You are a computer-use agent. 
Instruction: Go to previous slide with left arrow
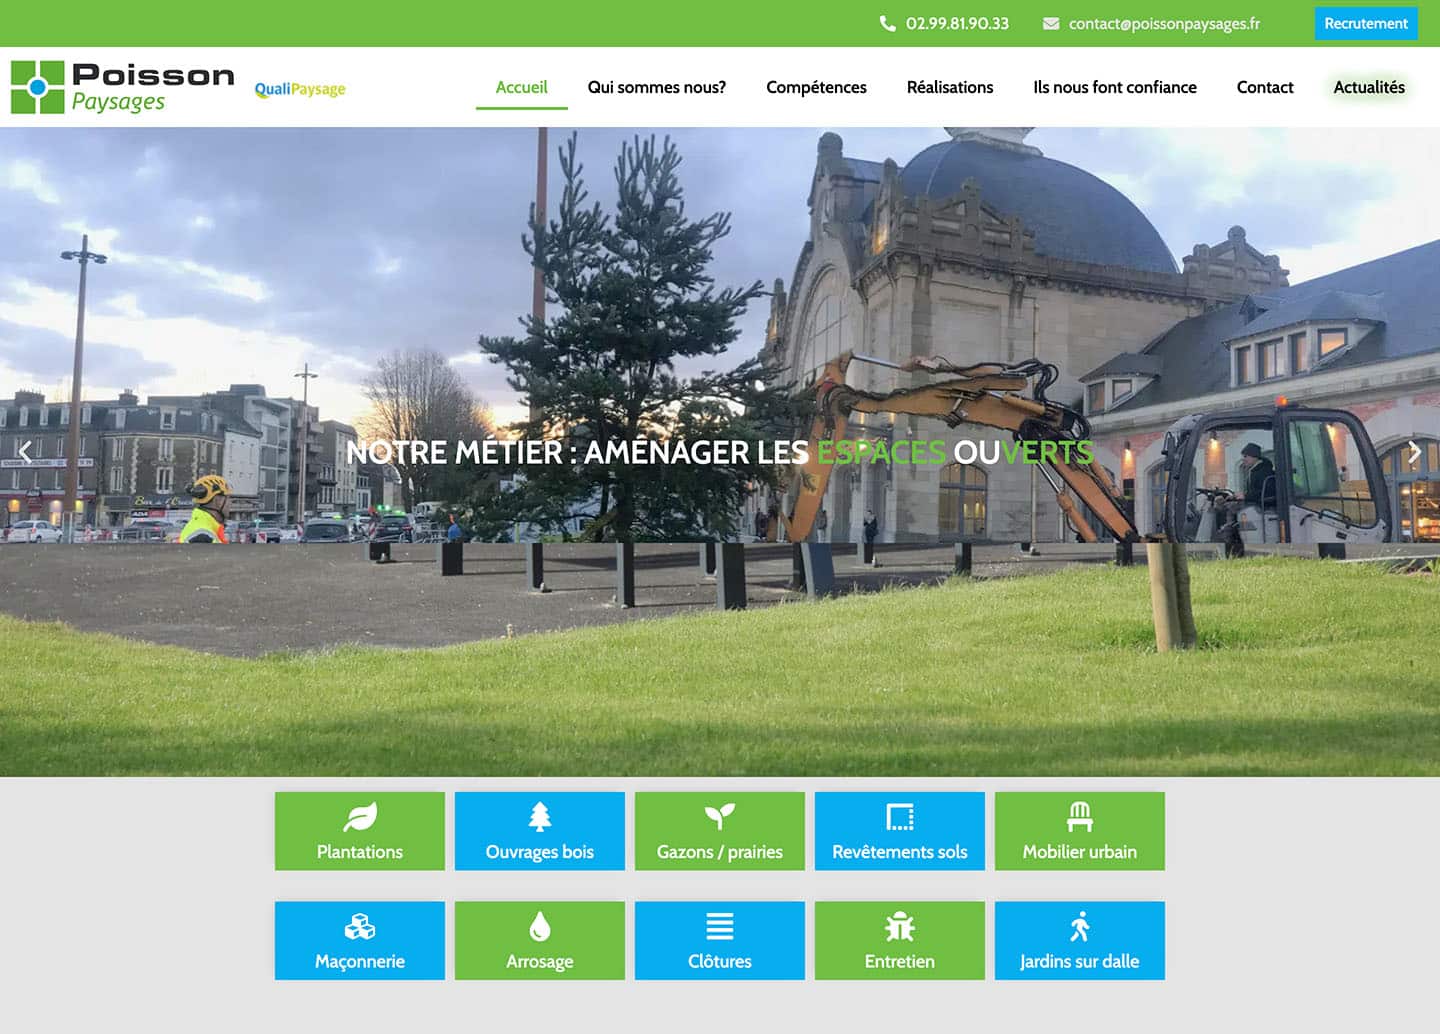coord(26,452)
